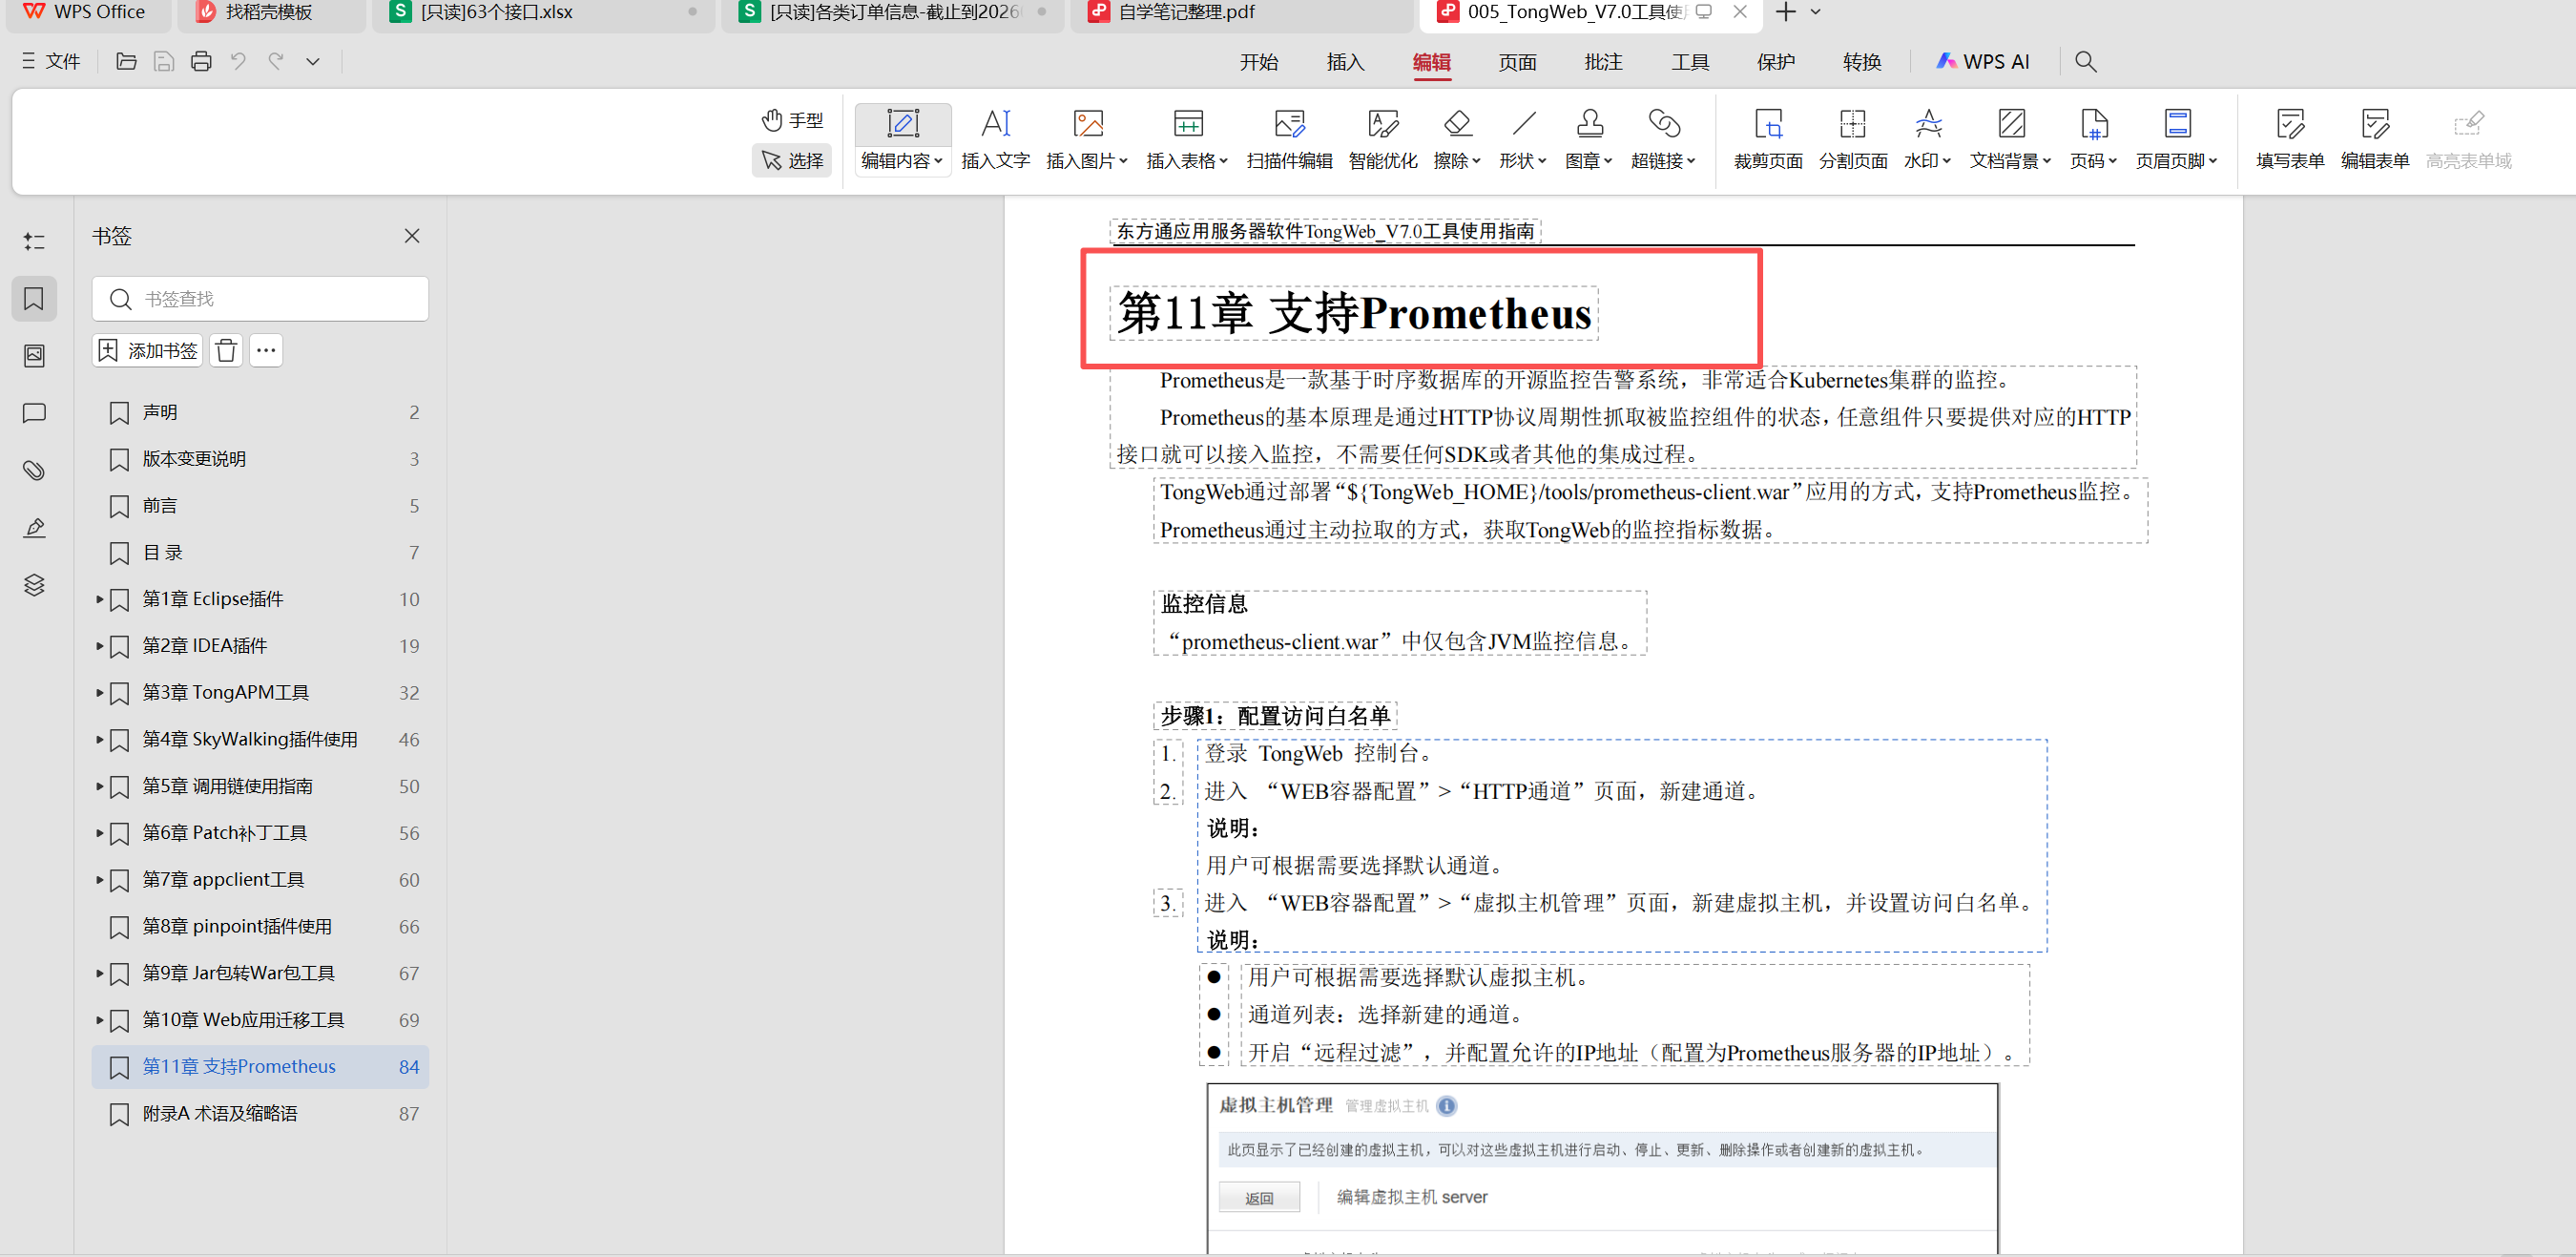The image size is (2576, 1257).
Task: Expand 第9章 Jar包转War包工具 bookmark
Action: click(99, 973)
